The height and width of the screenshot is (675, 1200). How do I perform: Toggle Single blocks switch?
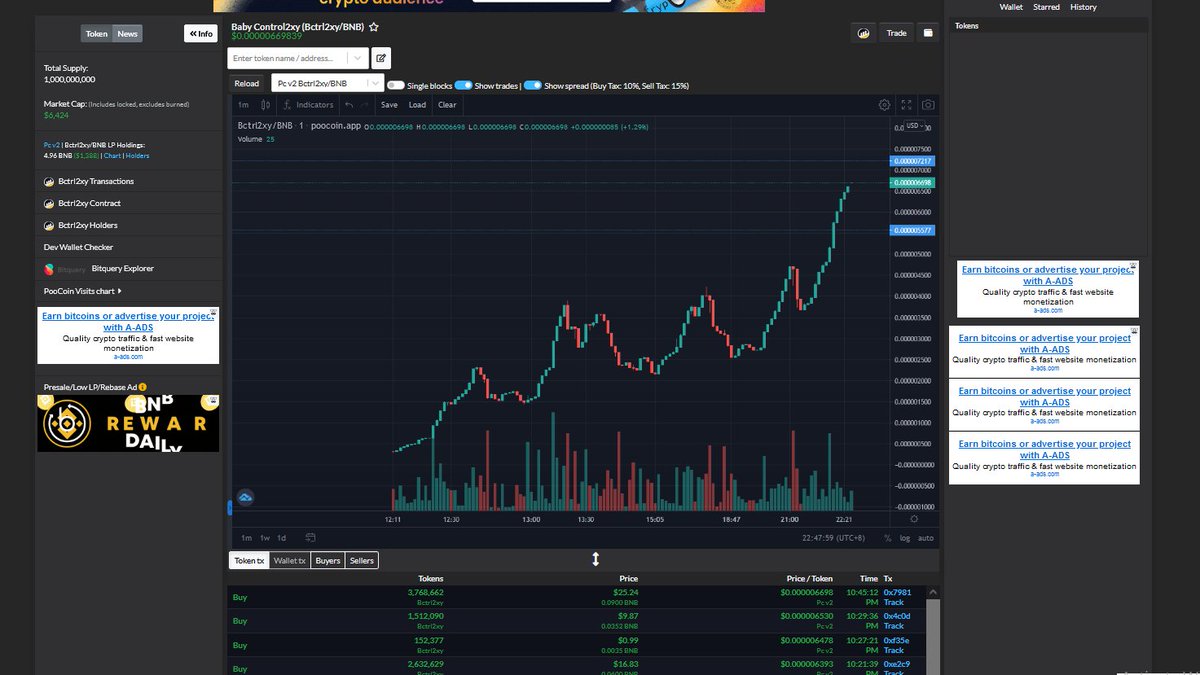395,86
